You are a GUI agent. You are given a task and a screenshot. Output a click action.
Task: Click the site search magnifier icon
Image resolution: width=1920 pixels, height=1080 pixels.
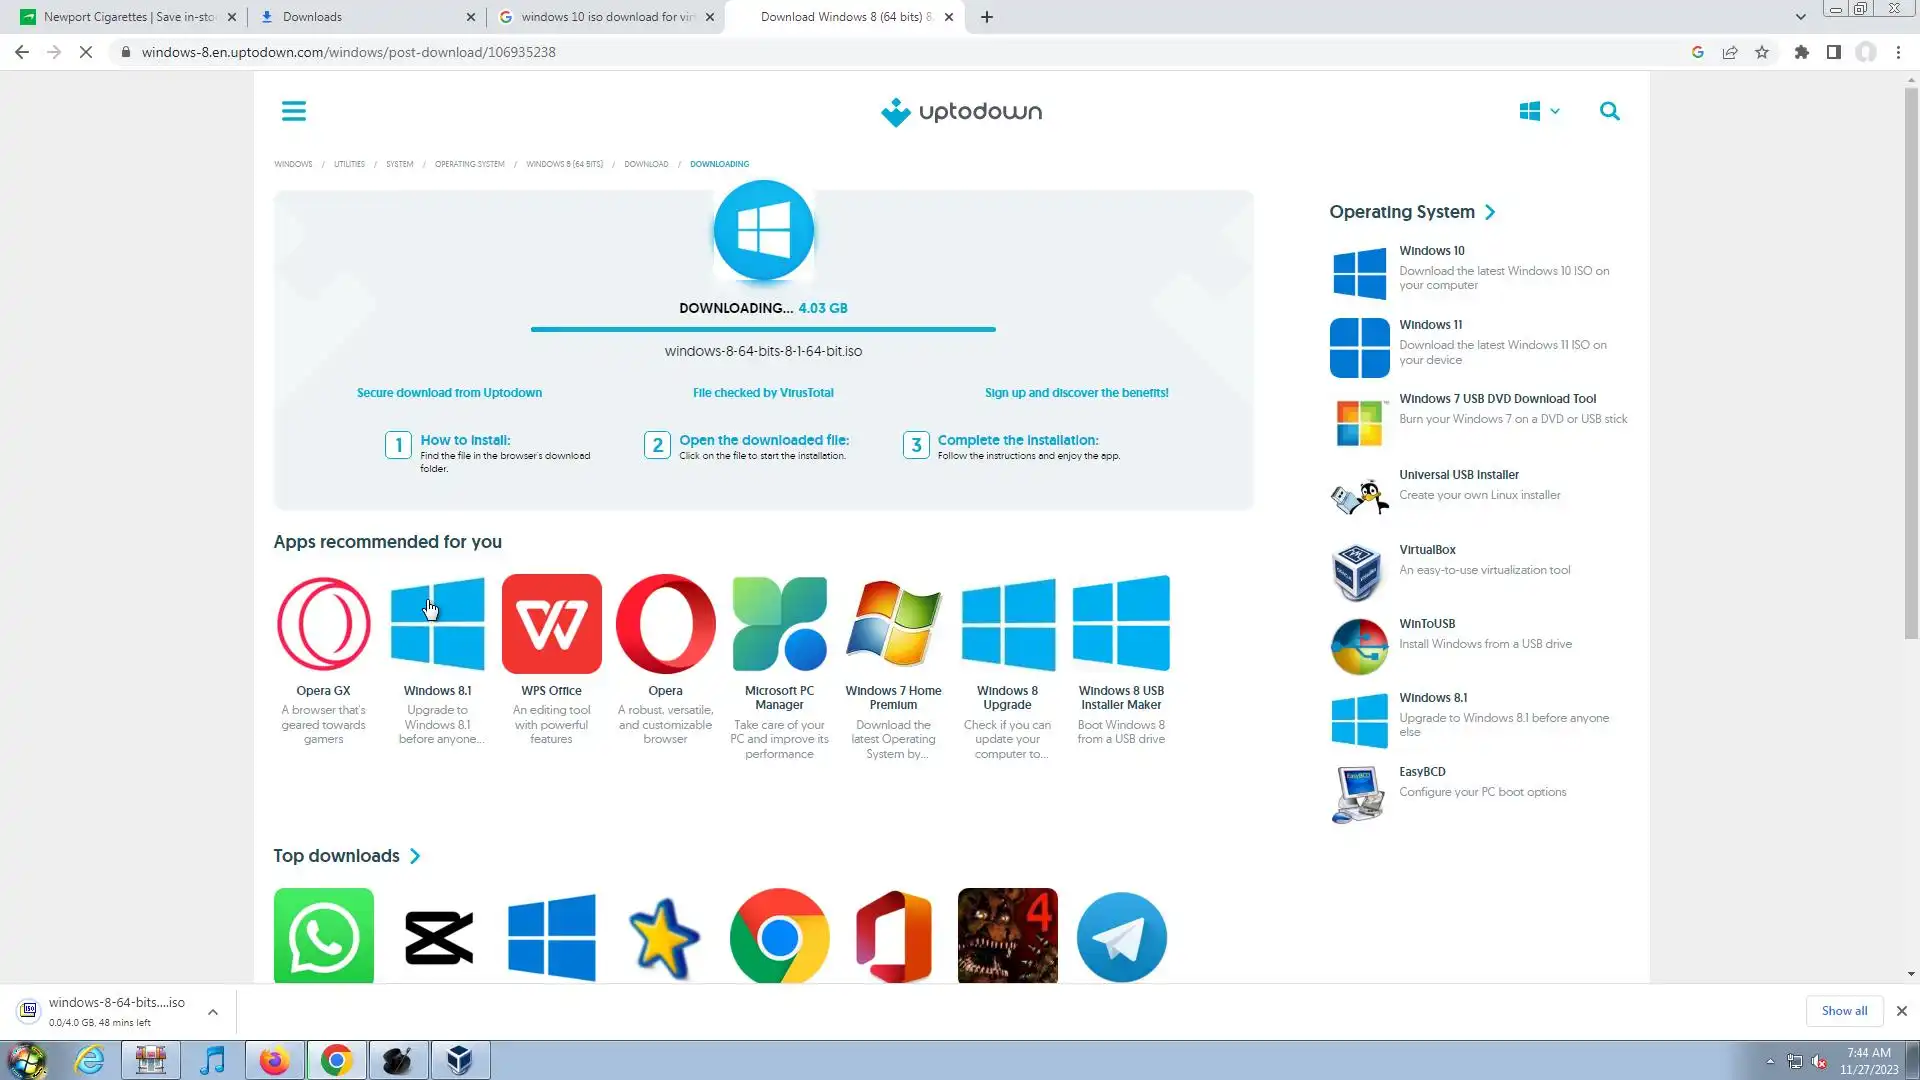pos(1609,111)
